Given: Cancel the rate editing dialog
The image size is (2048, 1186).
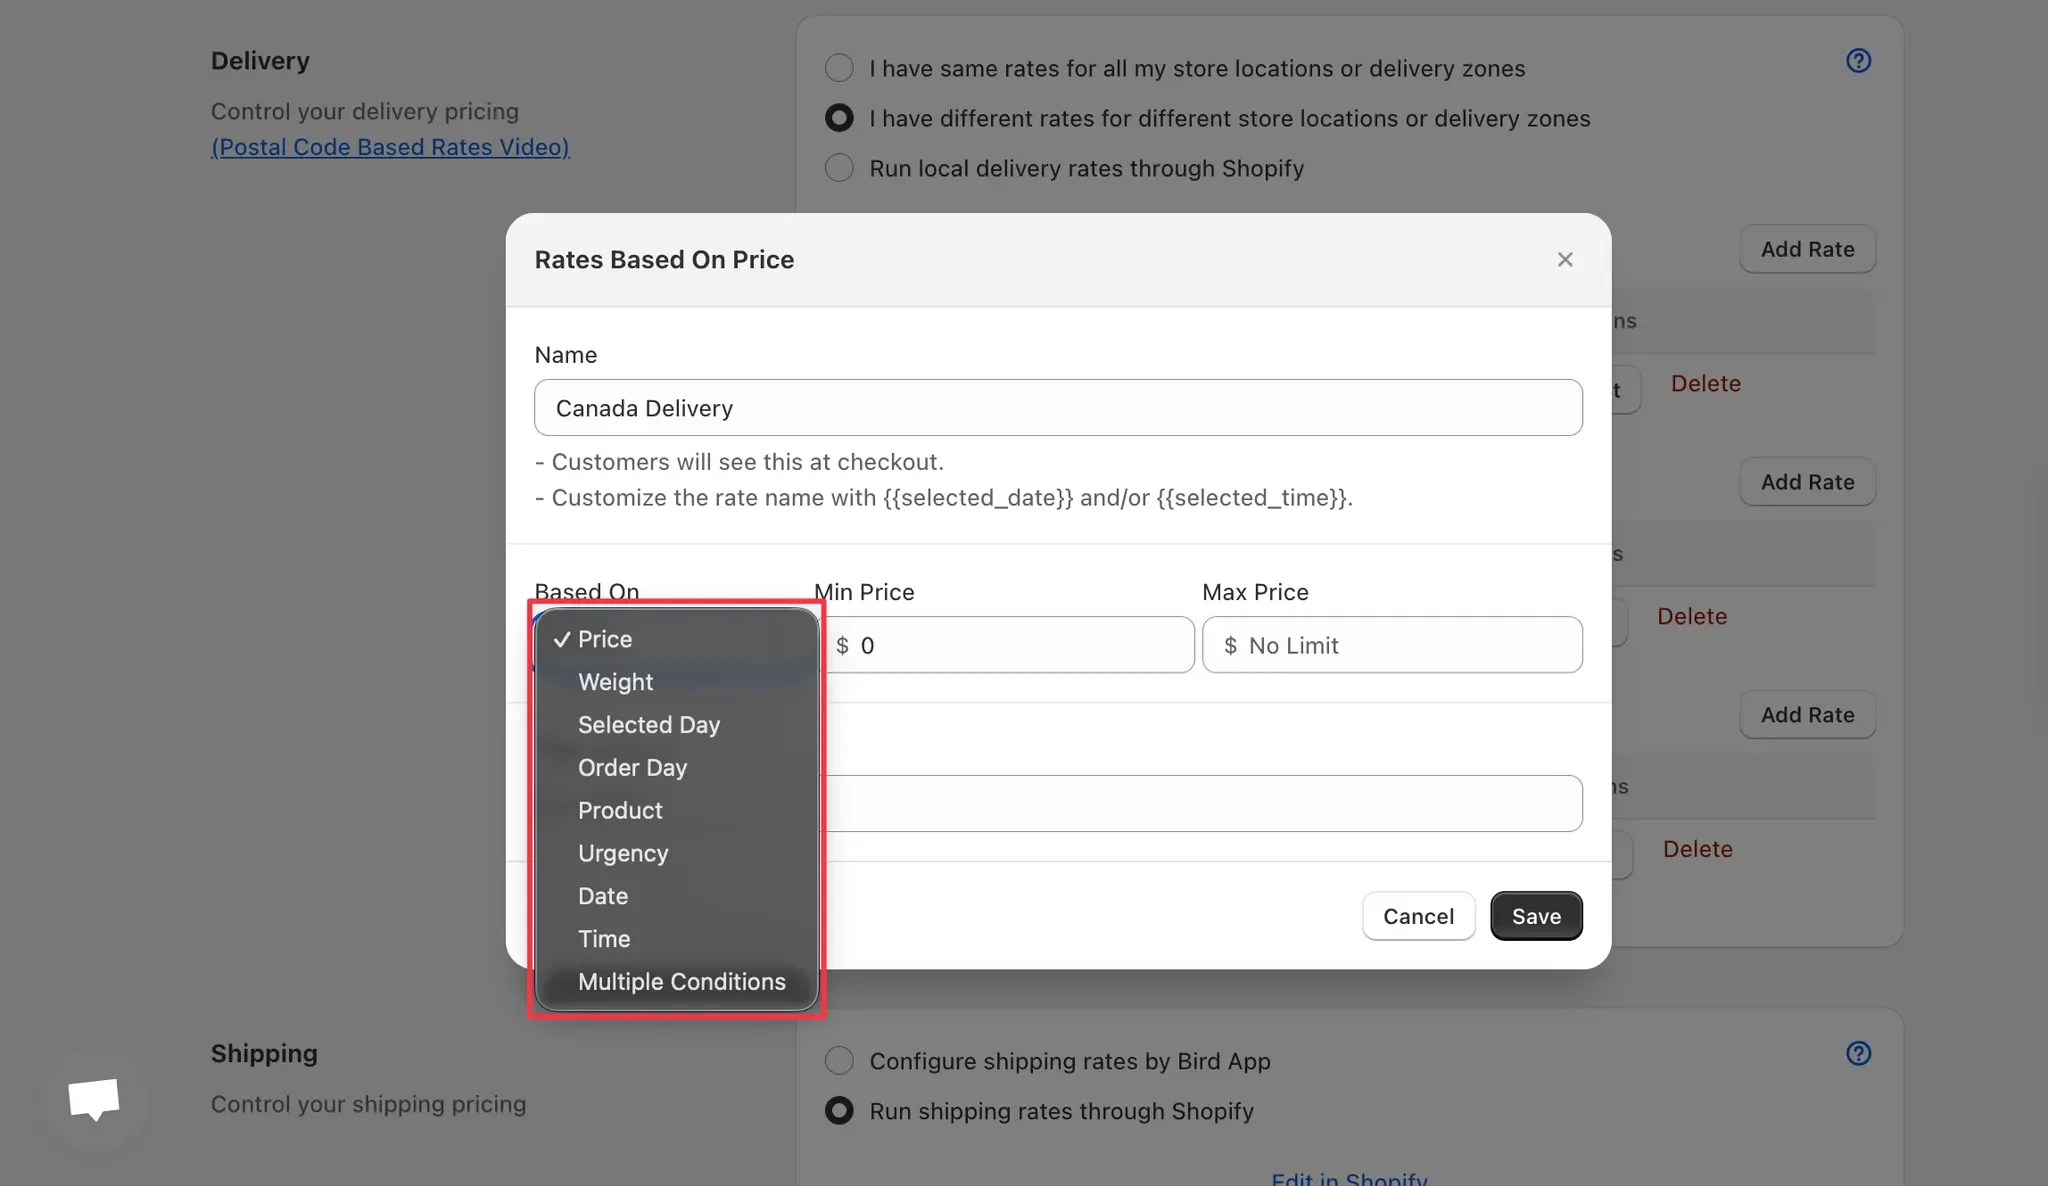Looking at the screenshot, I should [1418, 915].
